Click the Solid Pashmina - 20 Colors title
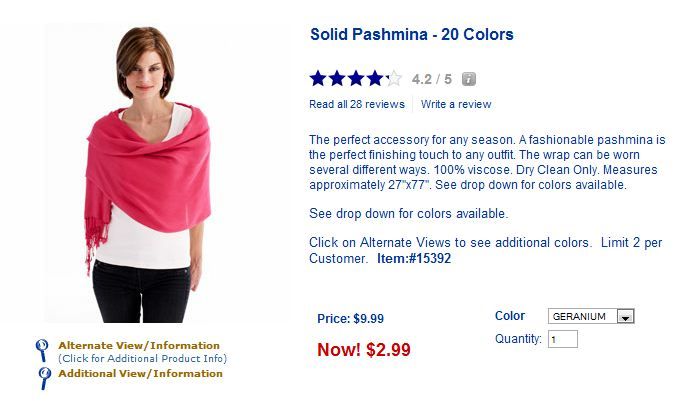This screenshot has width=689, height=401. pos(411,35)
